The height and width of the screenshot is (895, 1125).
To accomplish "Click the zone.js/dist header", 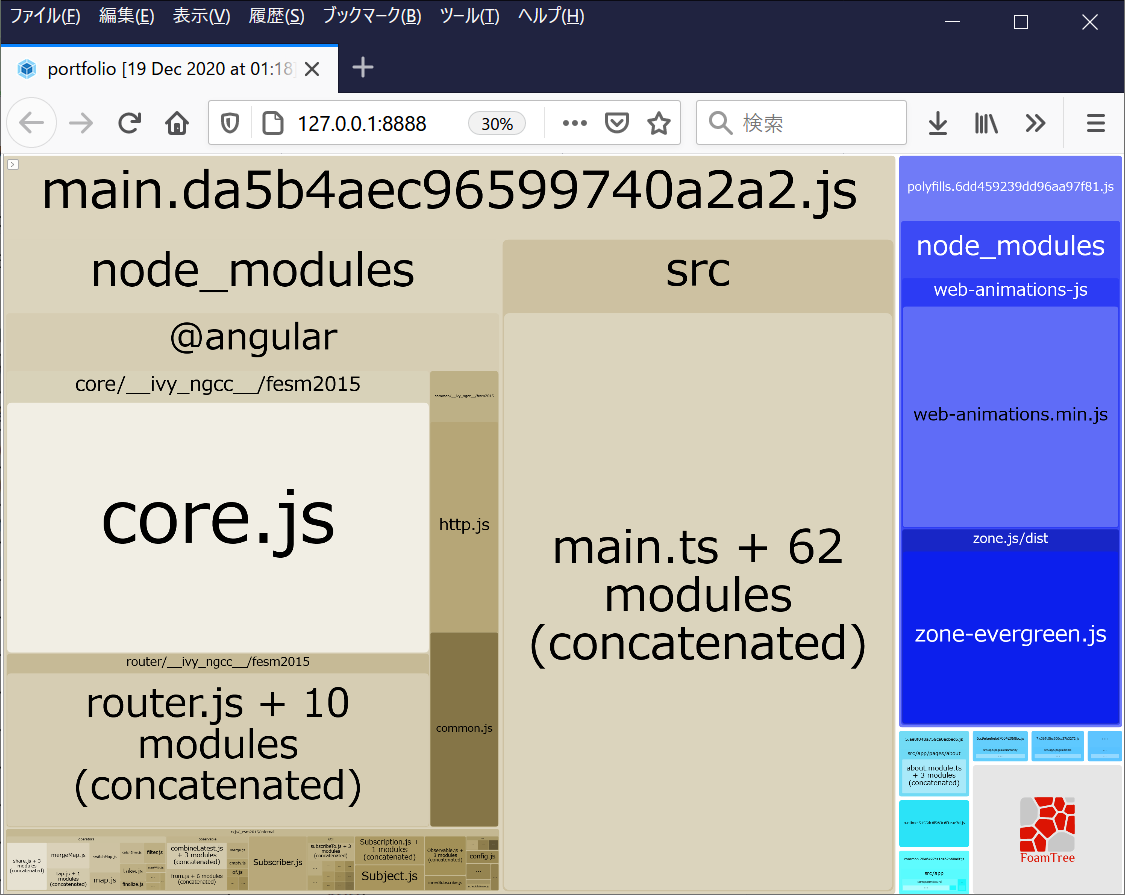I will pyautogui.click(x=1010, y=538).
